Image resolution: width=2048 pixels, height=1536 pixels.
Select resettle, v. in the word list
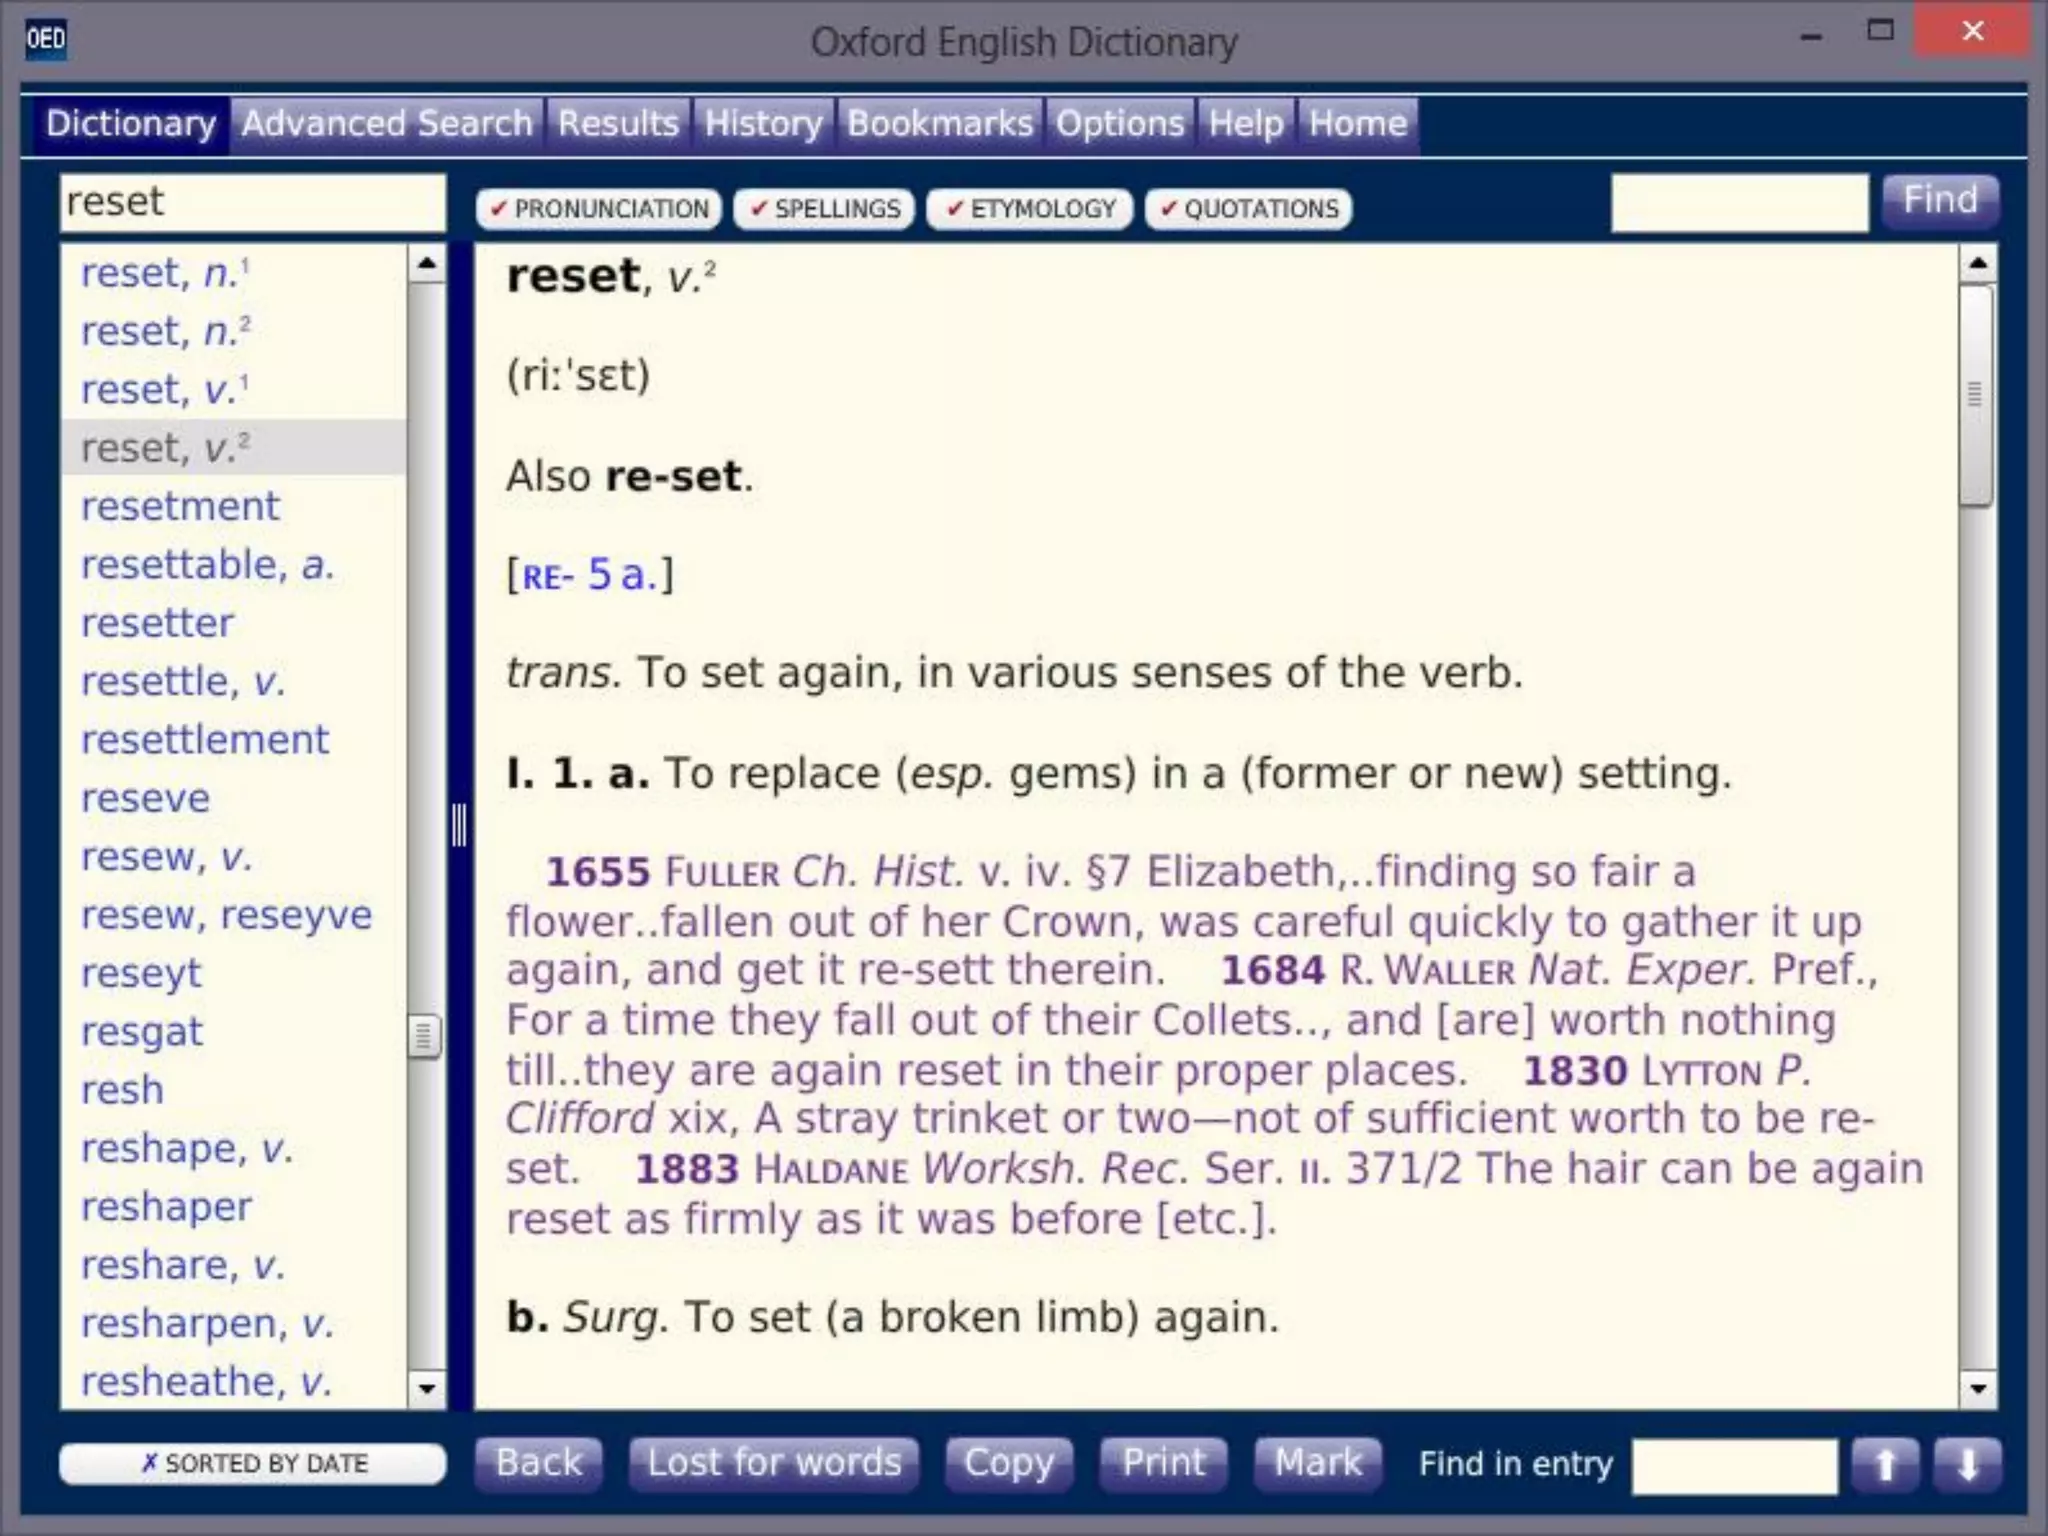(x=182, y=682)
